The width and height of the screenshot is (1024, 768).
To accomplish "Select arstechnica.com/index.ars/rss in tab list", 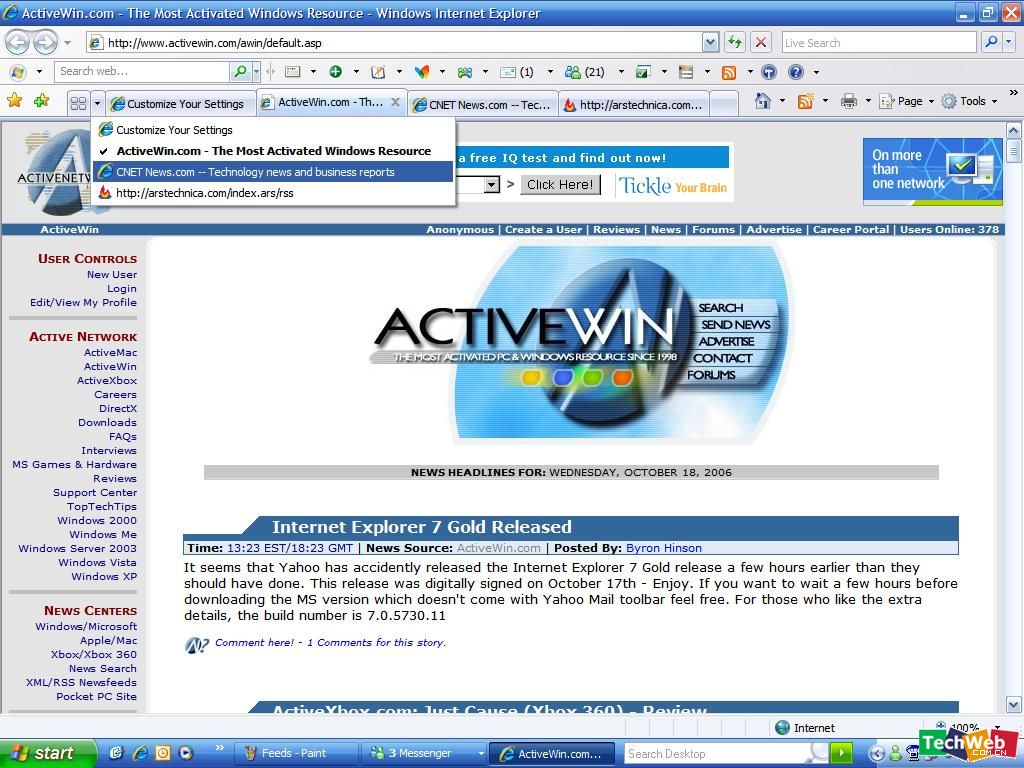I will (x=273, y=193).
